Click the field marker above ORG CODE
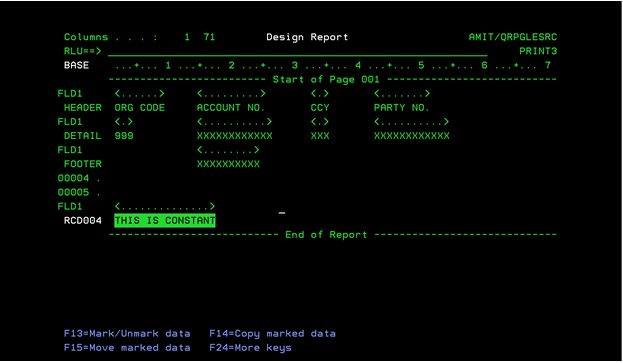 (139, 94)
